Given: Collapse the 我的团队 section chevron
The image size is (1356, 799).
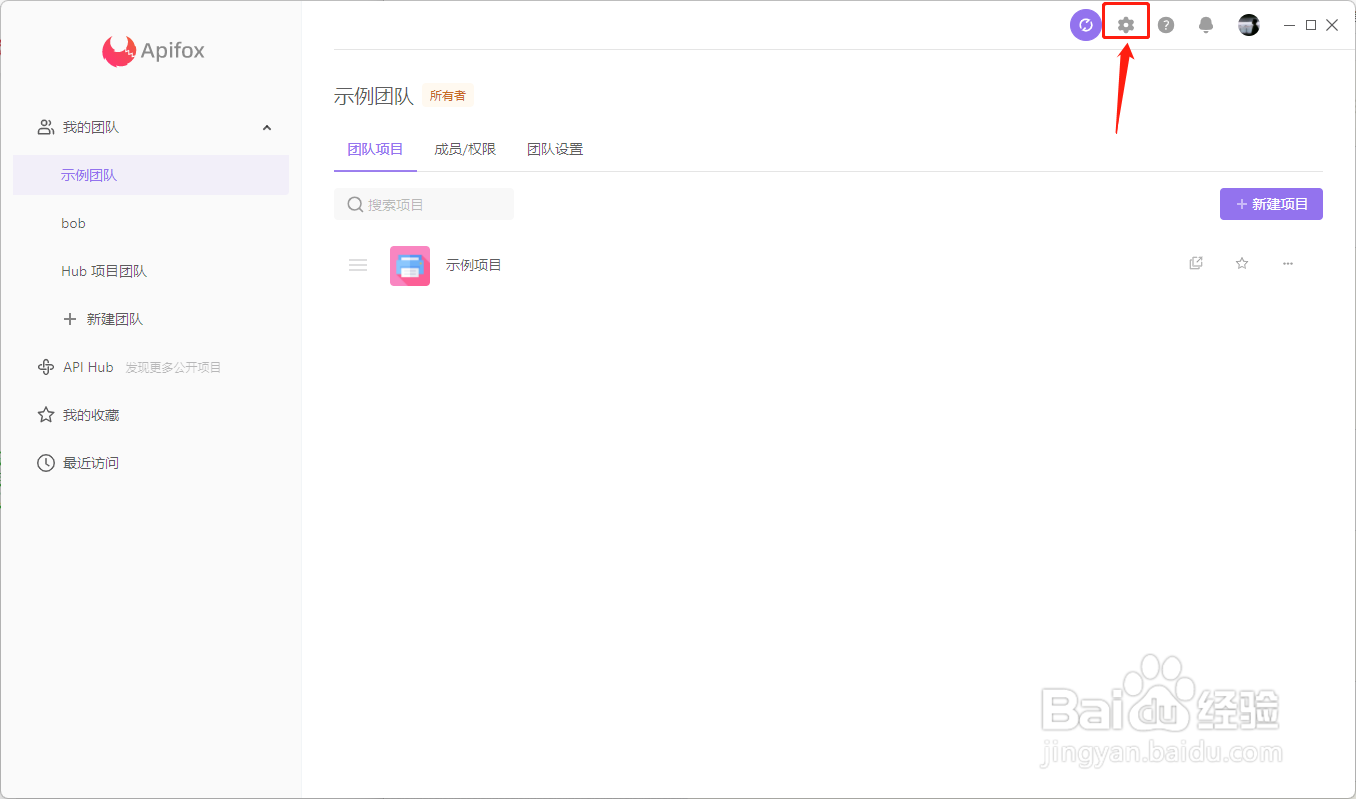Looking at the screenshot, I should (266, 128).
